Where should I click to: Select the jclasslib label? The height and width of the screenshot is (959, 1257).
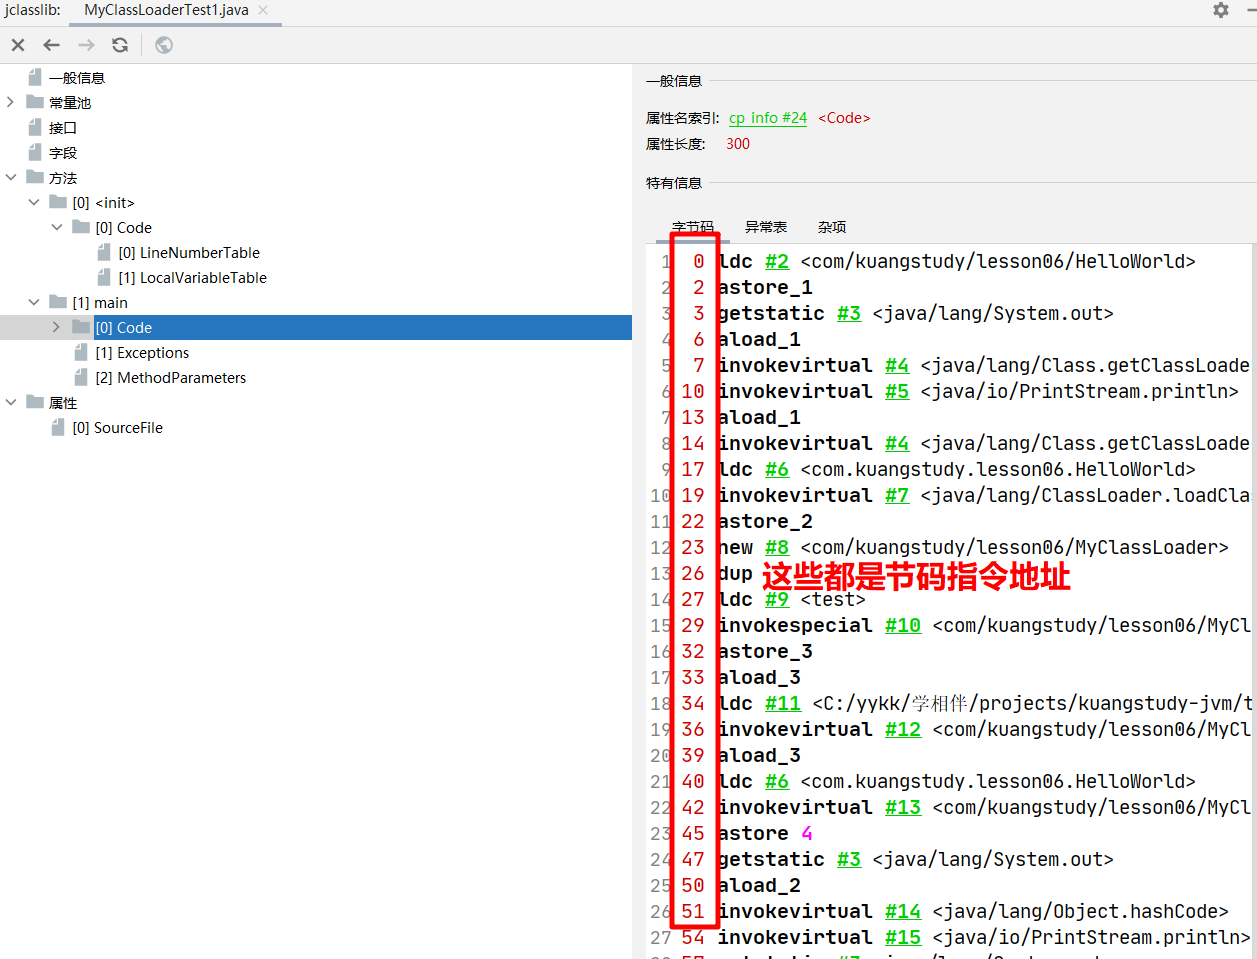32,10
